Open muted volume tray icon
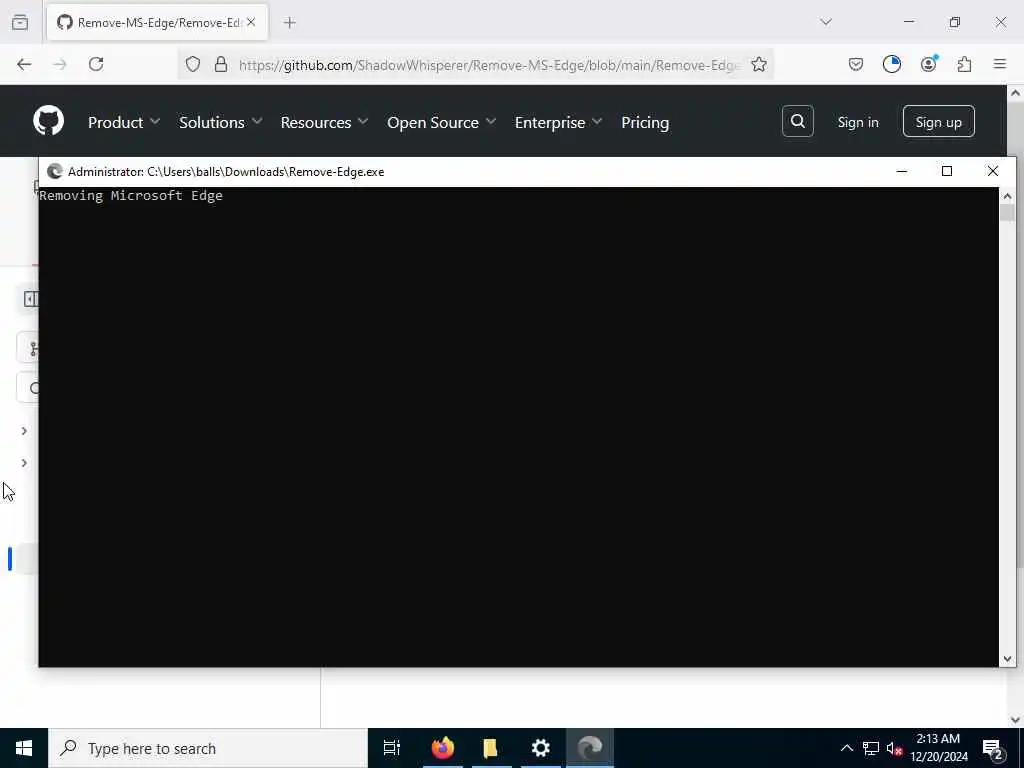This screenshot has height=768, width=1024. pos(894,748)
